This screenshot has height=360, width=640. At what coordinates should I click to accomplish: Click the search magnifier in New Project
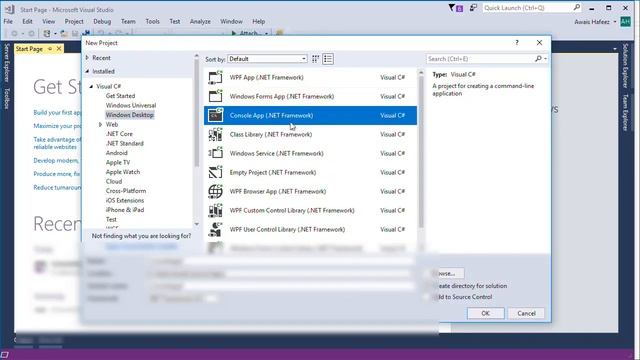(538, 59)
